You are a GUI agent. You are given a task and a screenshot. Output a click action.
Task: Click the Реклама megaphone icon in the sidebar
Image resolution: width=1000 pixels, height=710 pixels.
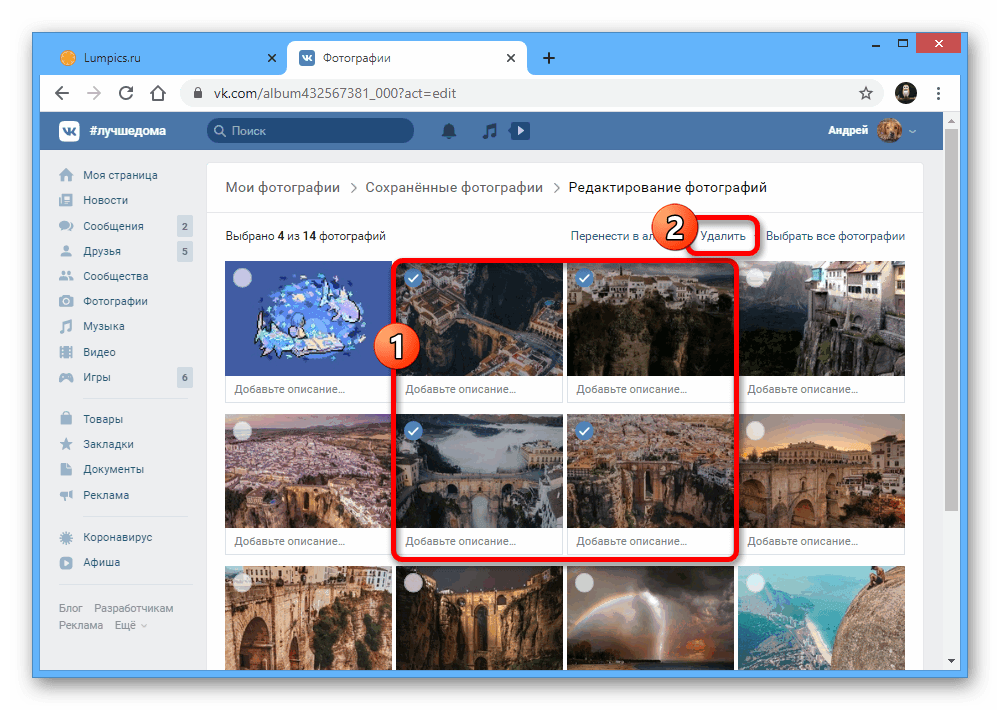point(66,495)
